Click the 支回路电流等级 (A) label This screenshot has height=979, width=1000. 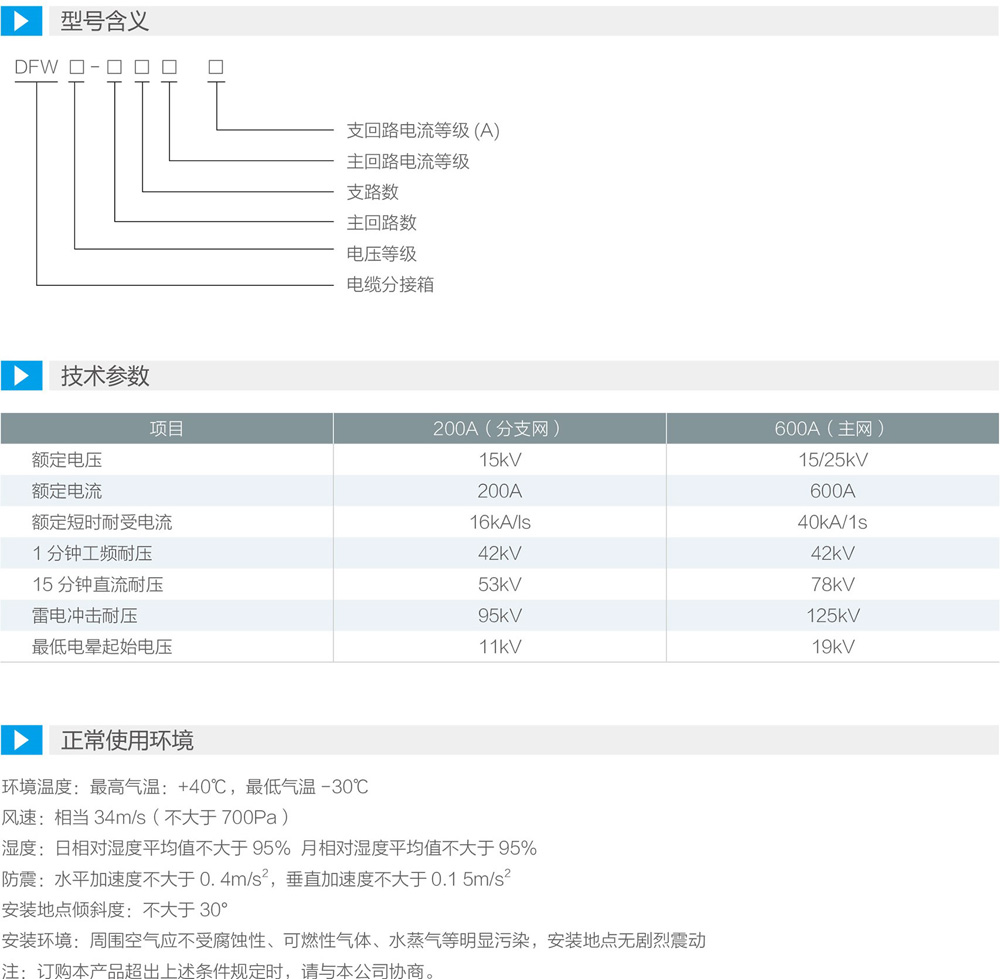point(423,130)
